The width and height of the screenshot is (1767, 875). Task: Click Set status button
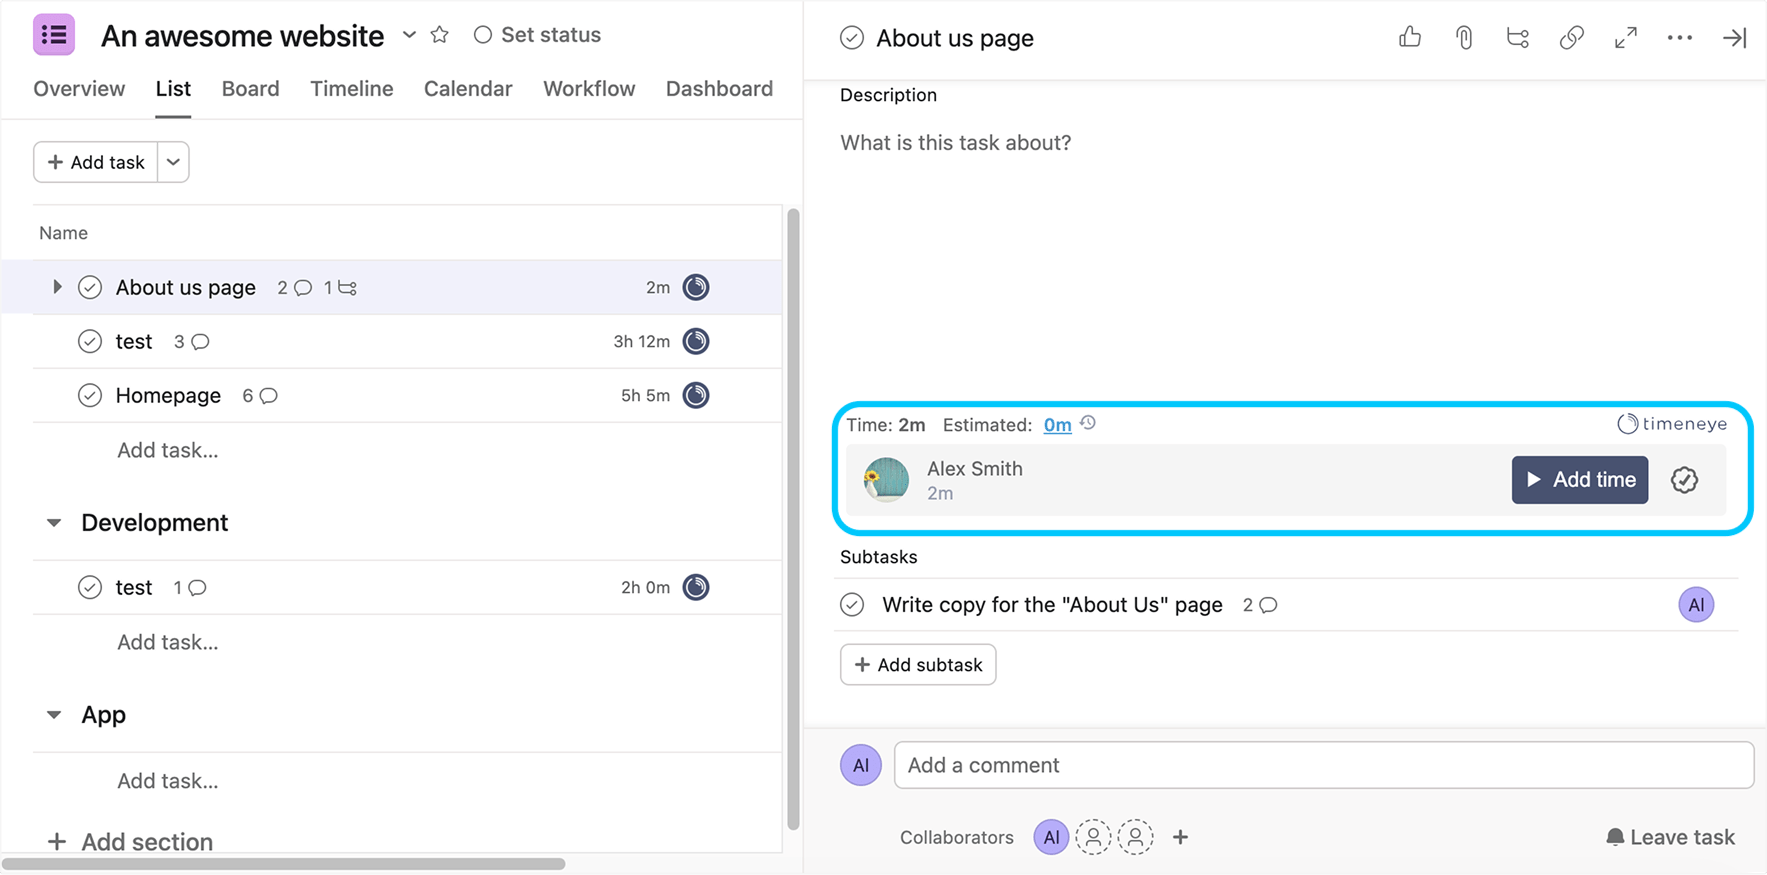point(537,35)
